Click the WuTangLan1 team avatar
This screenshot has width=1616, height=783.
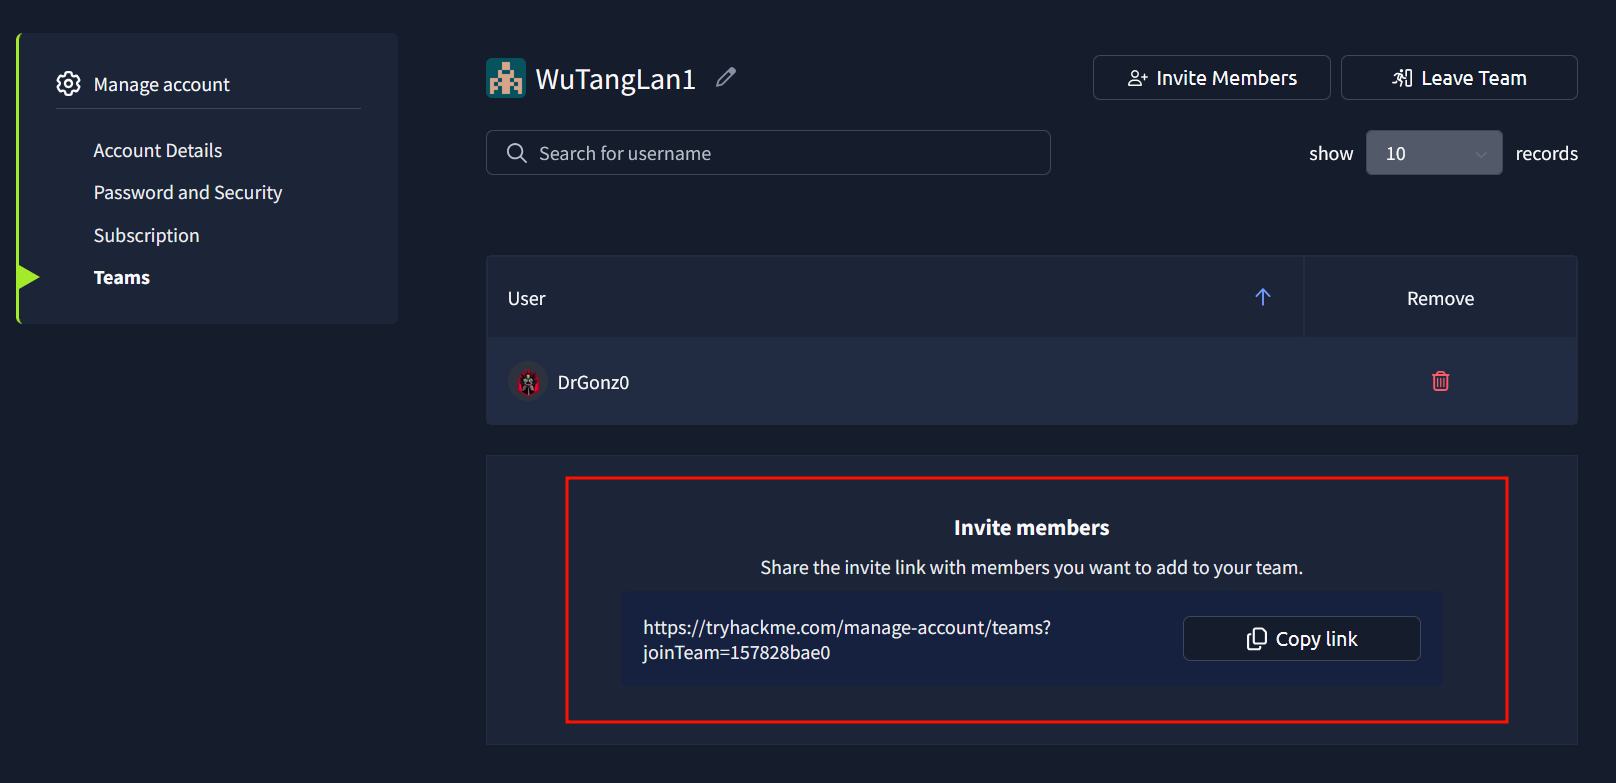[506, 78]
